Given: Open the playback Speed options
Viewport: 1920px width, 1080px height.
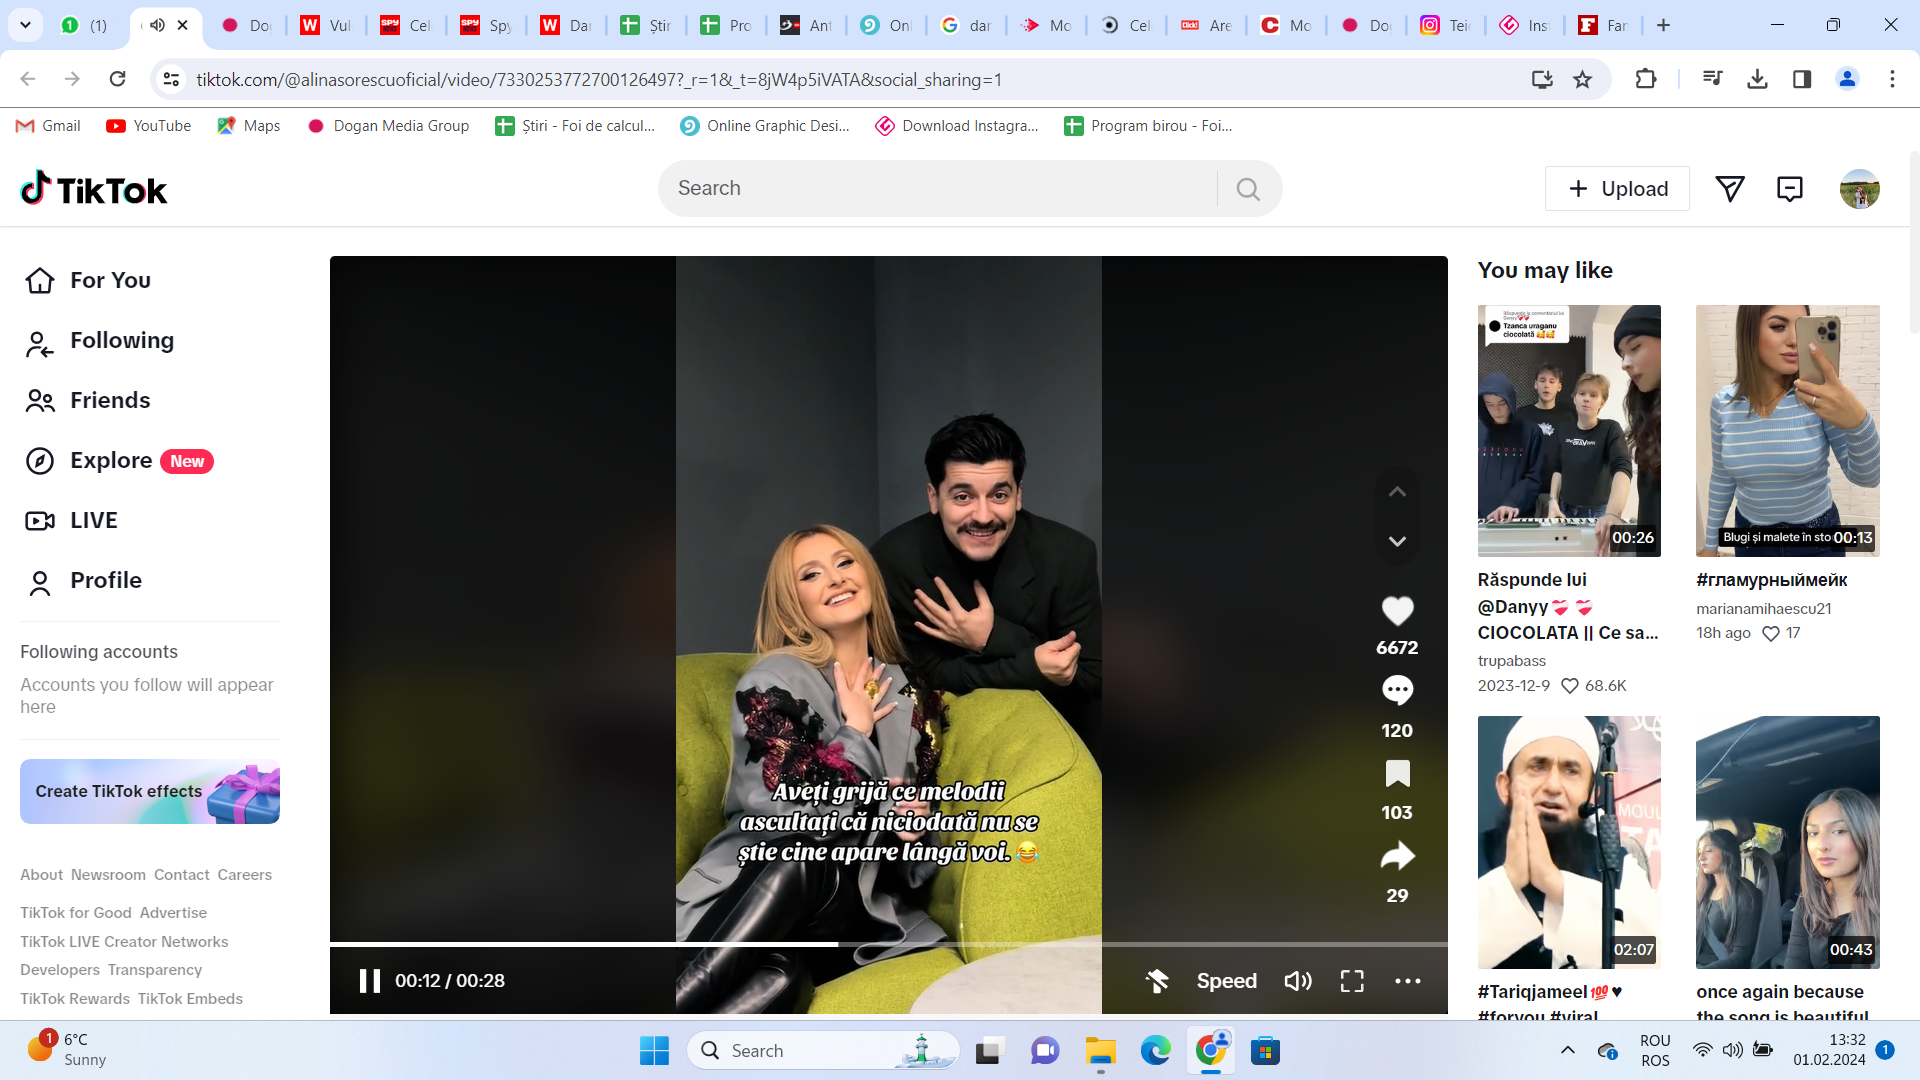Looking at the screenshot, I should pos(1226,981).
